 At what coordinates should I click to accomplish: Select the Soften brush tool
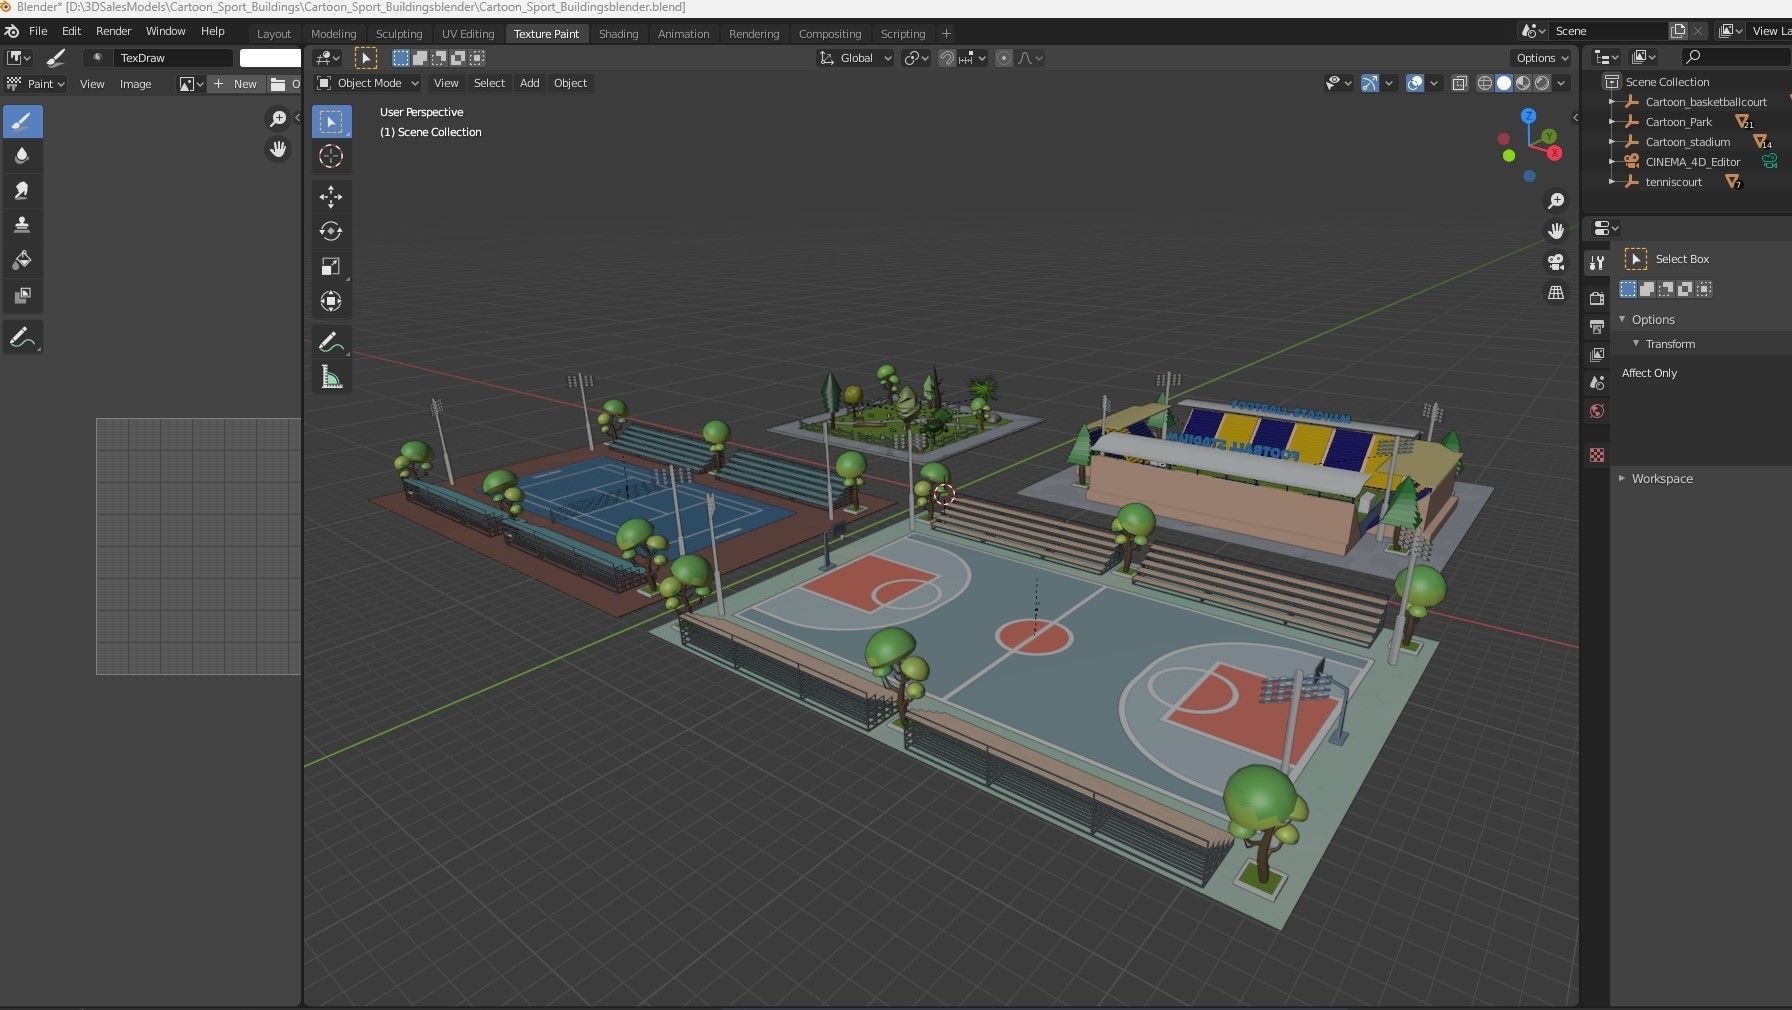pyautogui.click(x=22, y=156)
